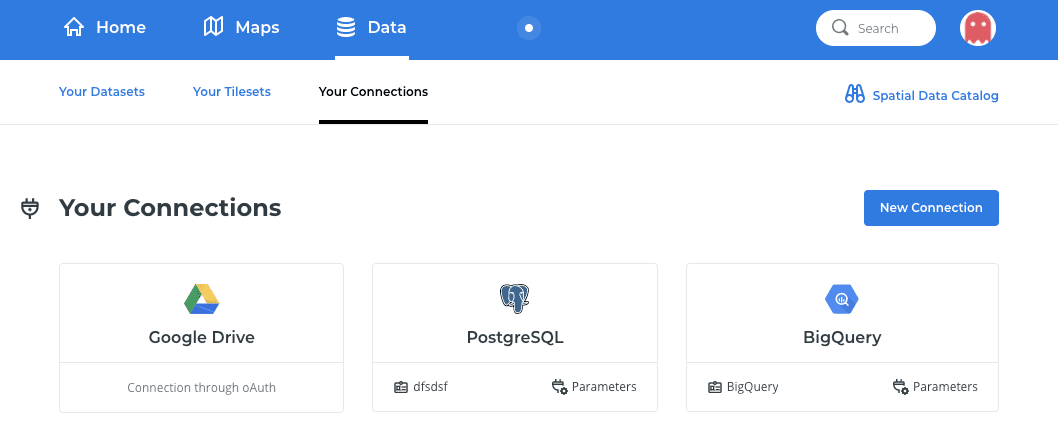1058x430 pixels.
Task: Click the plug-gear icon on BigQuery card
Action: [x=900, y=387]
